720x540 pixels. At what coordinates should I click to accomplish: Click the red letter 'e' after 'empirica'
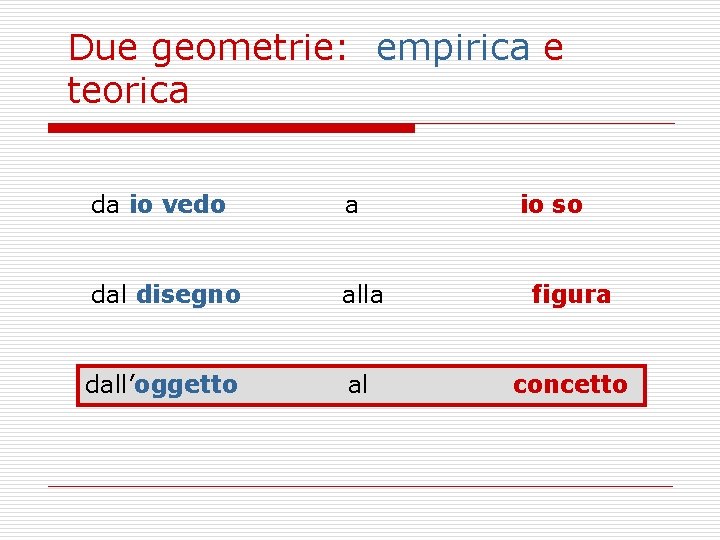tap(553, 49)
